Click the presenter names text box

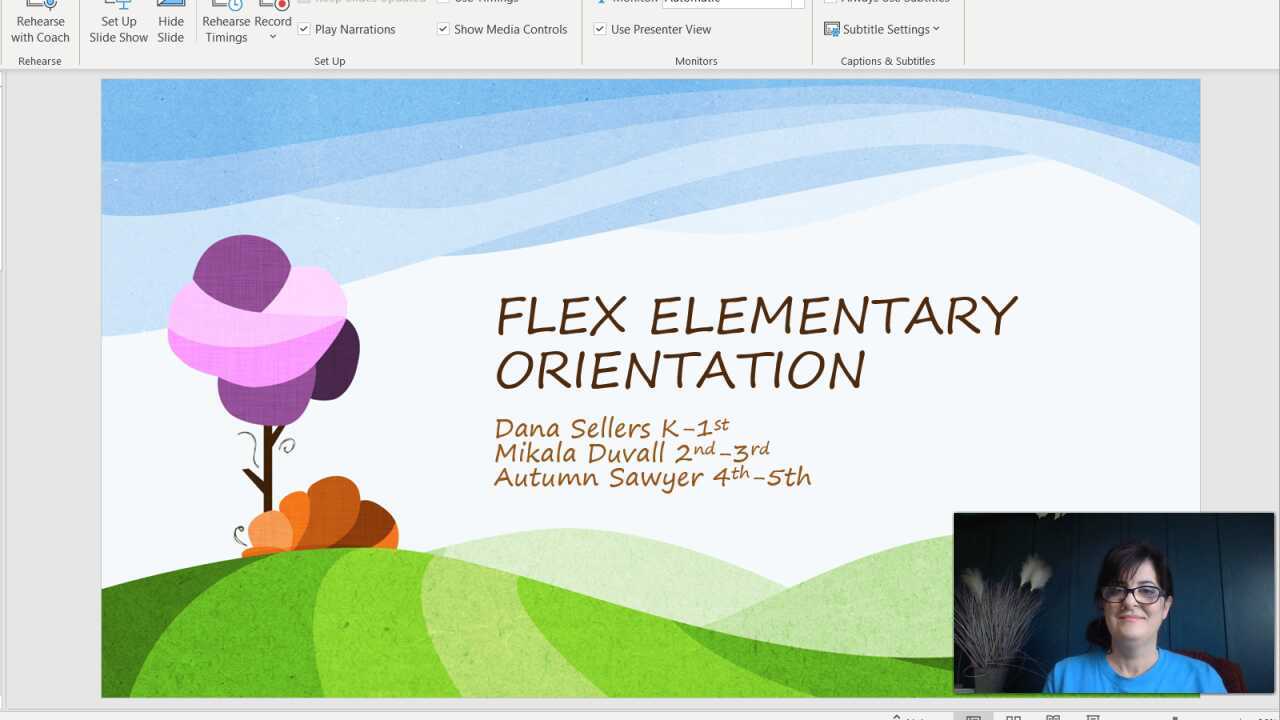click(652, 452)
